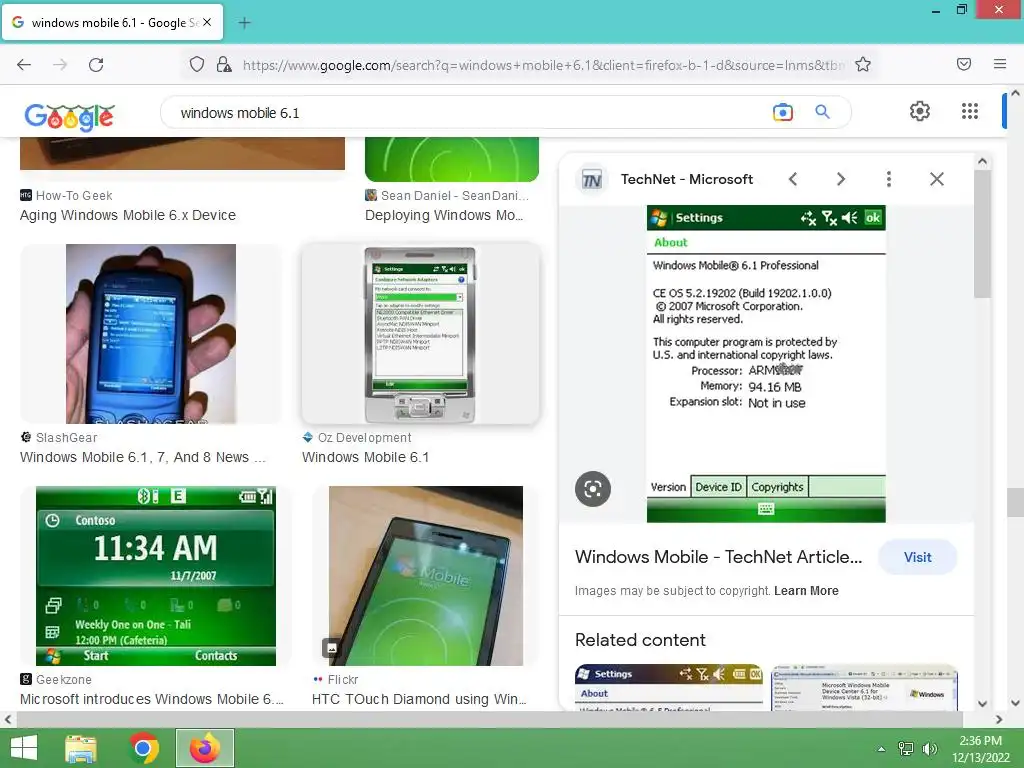The height and width of the screenshot is (768, 1024).
Task: Open the Geekzone Contoso home screen image
Action: click(x=155, y=576)
